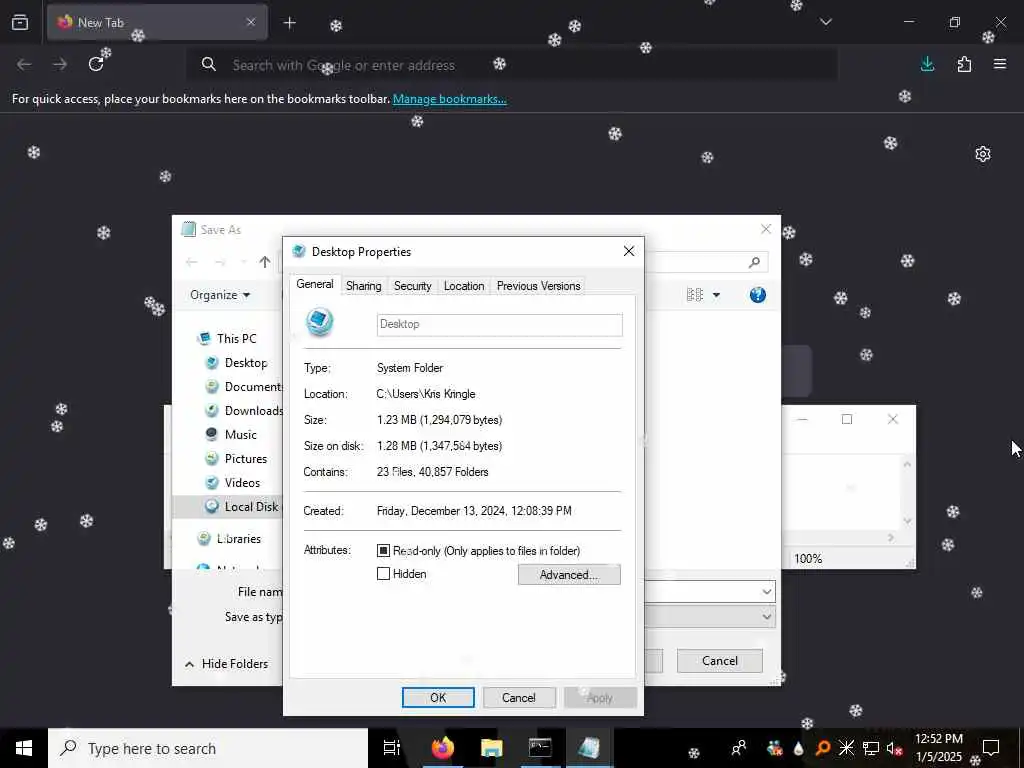Collapse folders with Hide Folders
This screenshot has height=768, width=1024.
click(227, 664)
